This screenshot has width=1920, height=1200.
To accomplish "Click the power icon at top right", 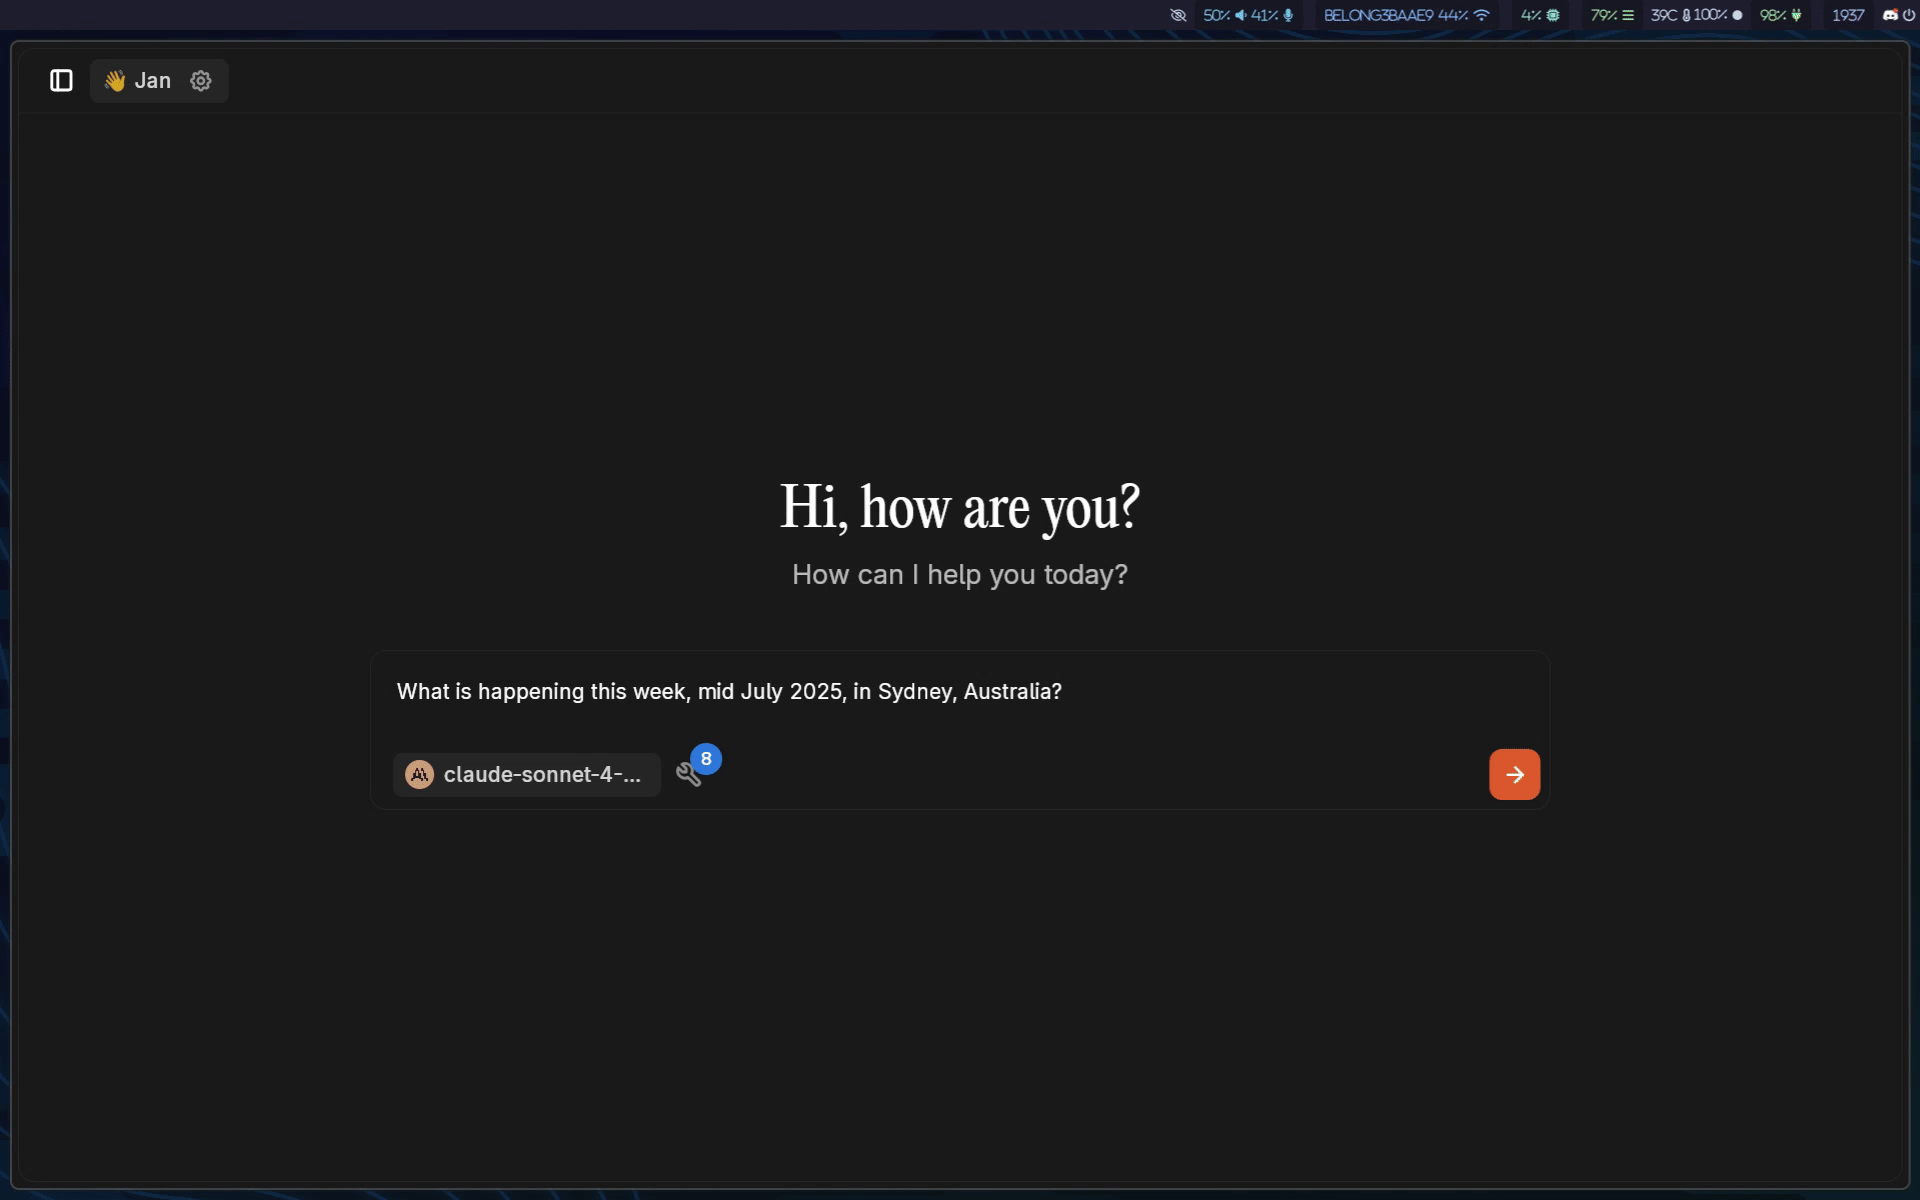I will pos(1908,15).
